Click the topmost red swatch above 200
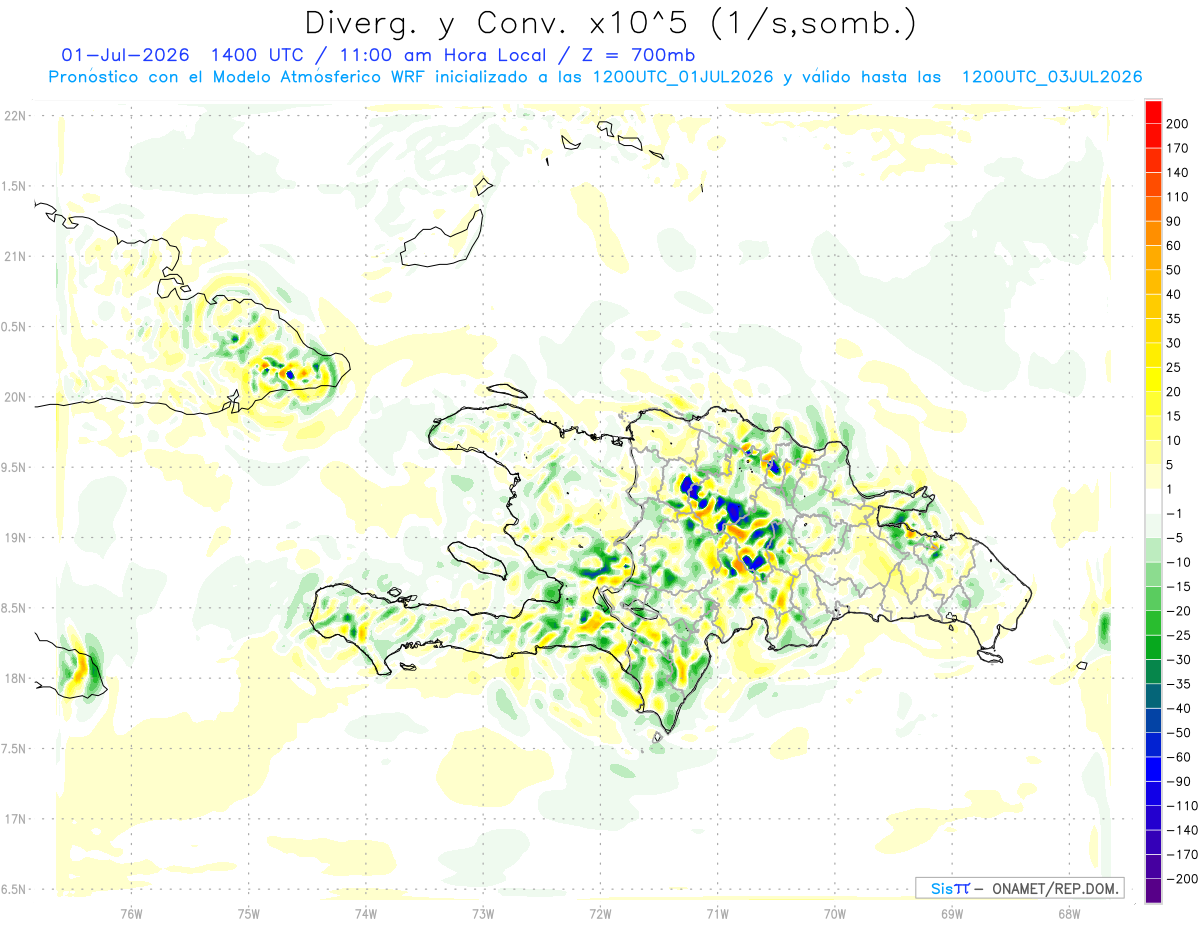 [1153, 112]
